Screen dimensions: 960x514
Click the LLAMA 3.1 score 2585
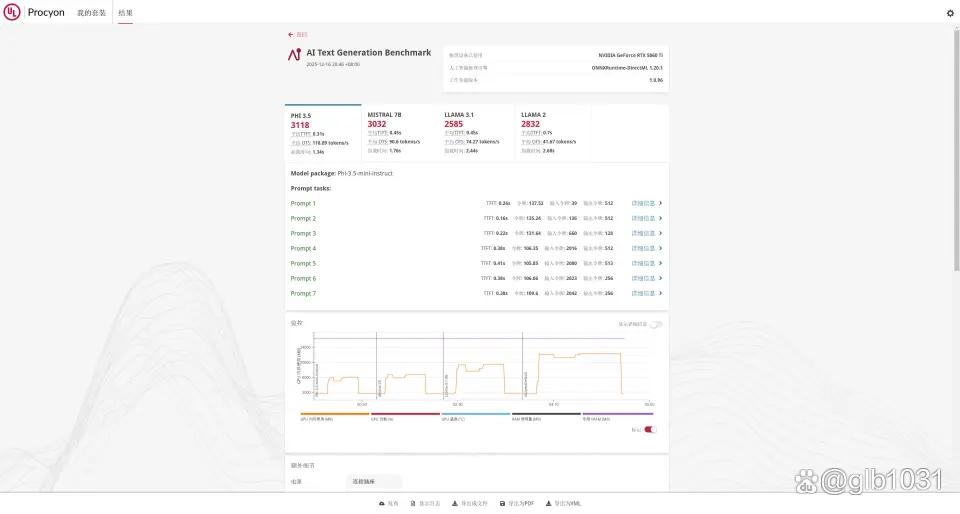pos(454,124)
